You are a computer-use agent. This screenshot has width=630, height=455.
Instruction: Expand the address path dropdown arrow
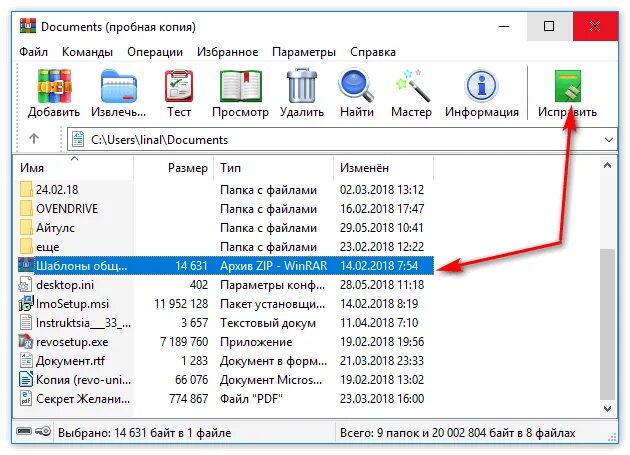pyautogui.click(x=609, y=139)
